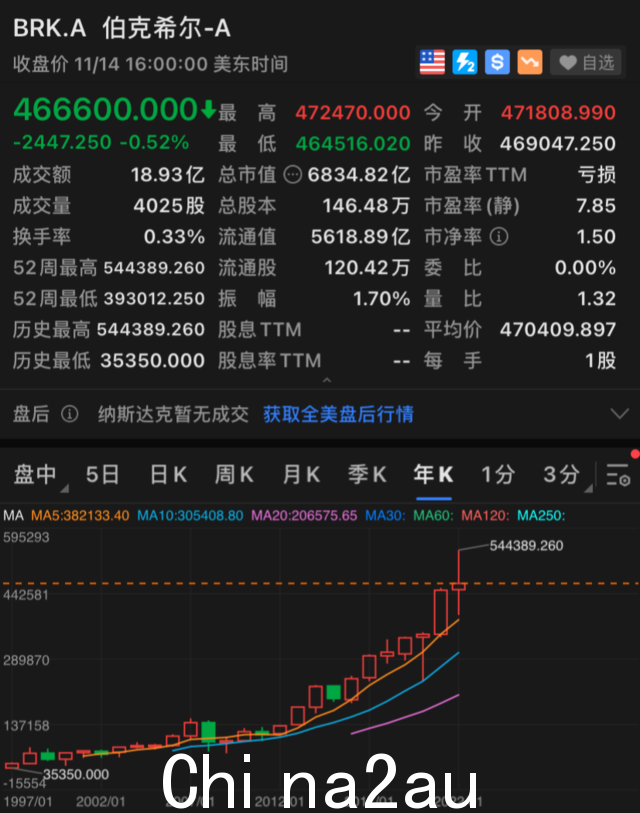Tap the 544389.260 peak label on chart
This screenshot has height=813, width=640.
(526, 545)
